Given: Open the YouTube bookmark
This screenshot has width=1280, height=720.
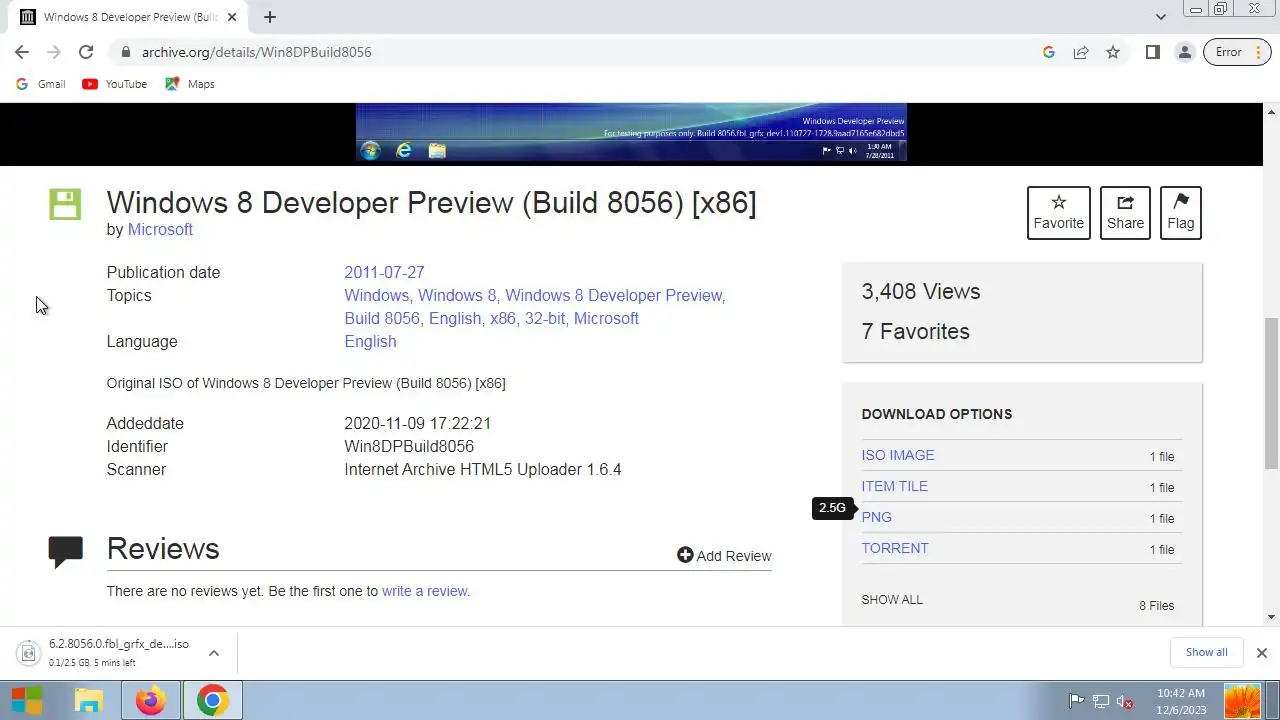Looking at the screenshot, I should coord(115,84).
